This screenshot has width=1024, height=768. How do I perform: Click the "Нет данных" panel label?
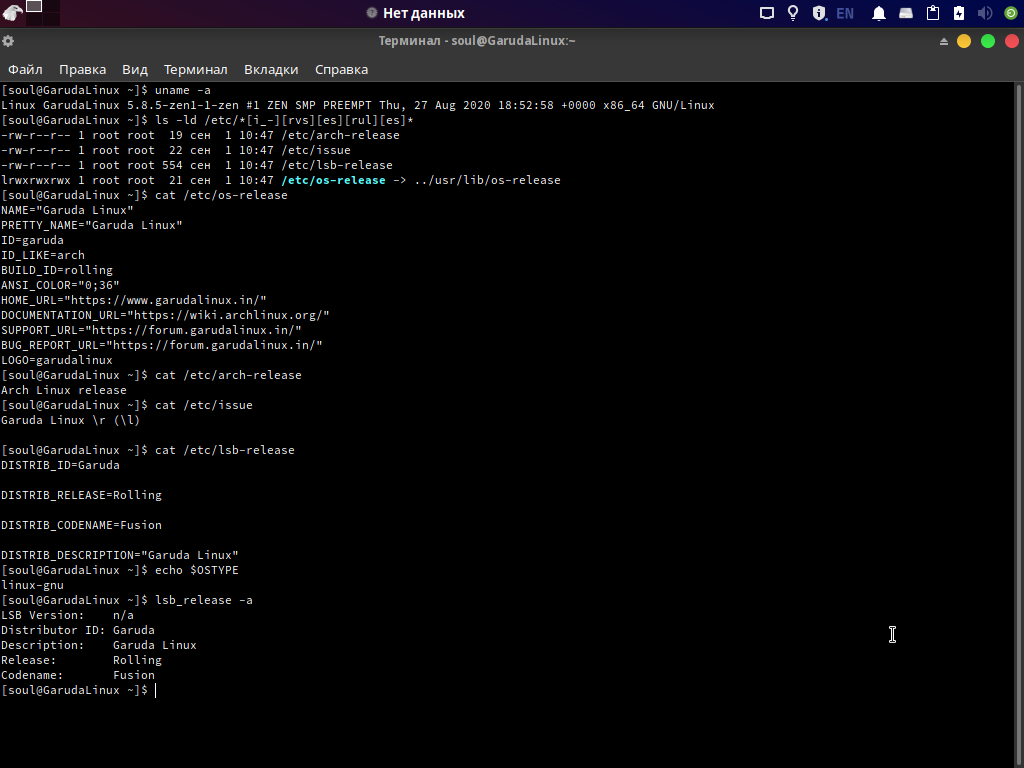(424, 13)
